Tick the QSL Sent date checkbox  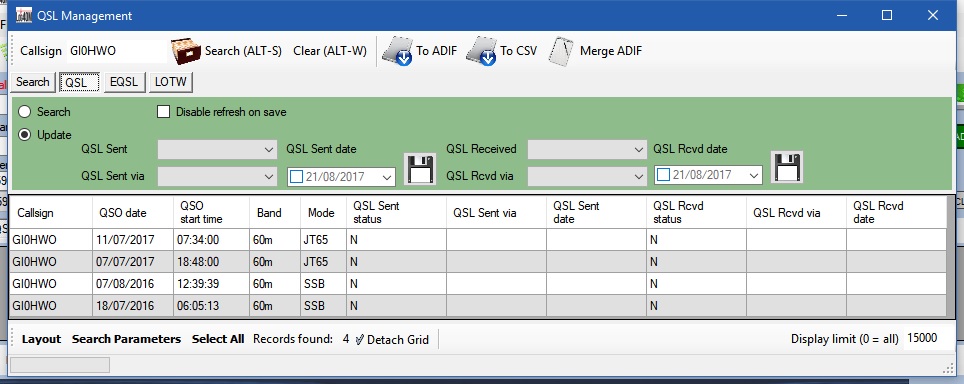[296, 177]
